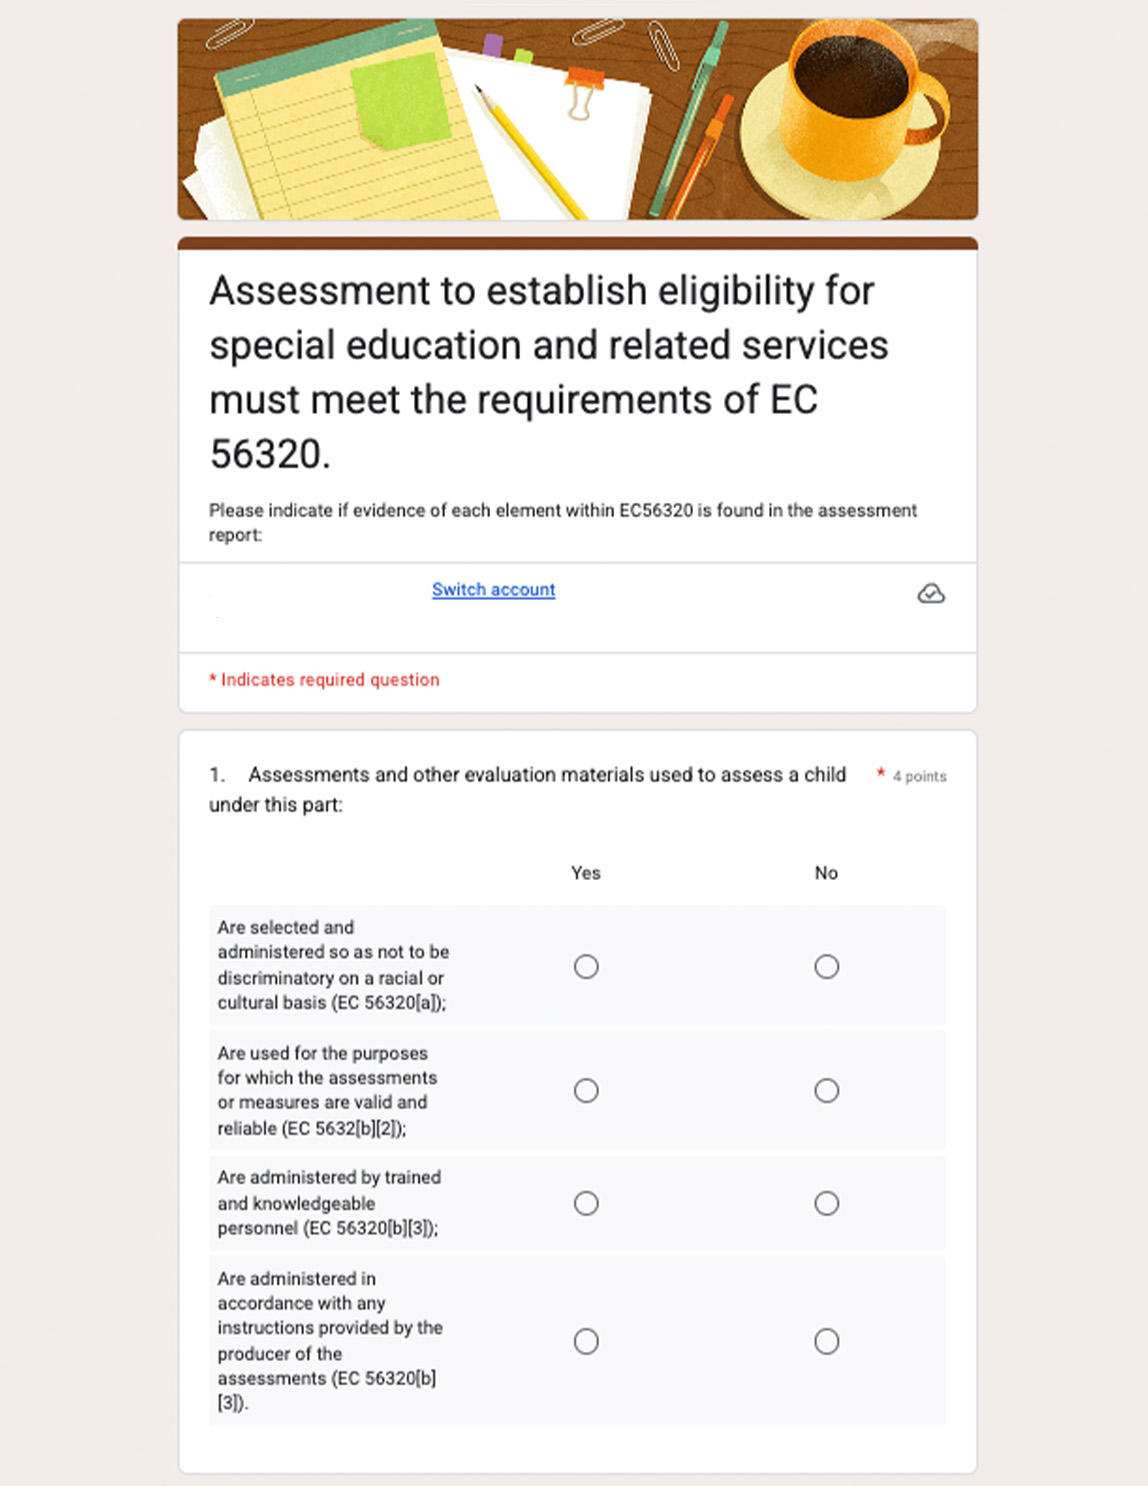Click the draft saved cloud icon
This screenshot has width=1148, height=1486.
[x=931, y=593]
